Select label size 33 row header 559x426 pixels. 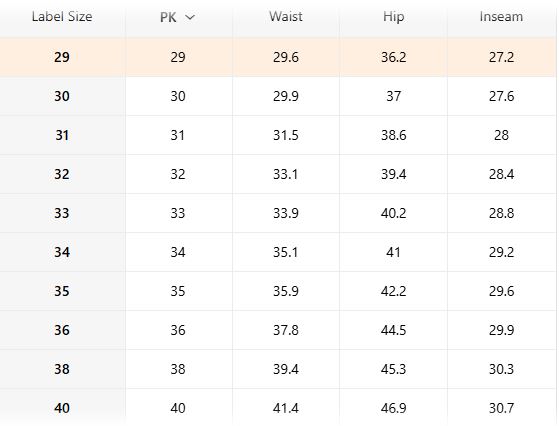point(62,213)
